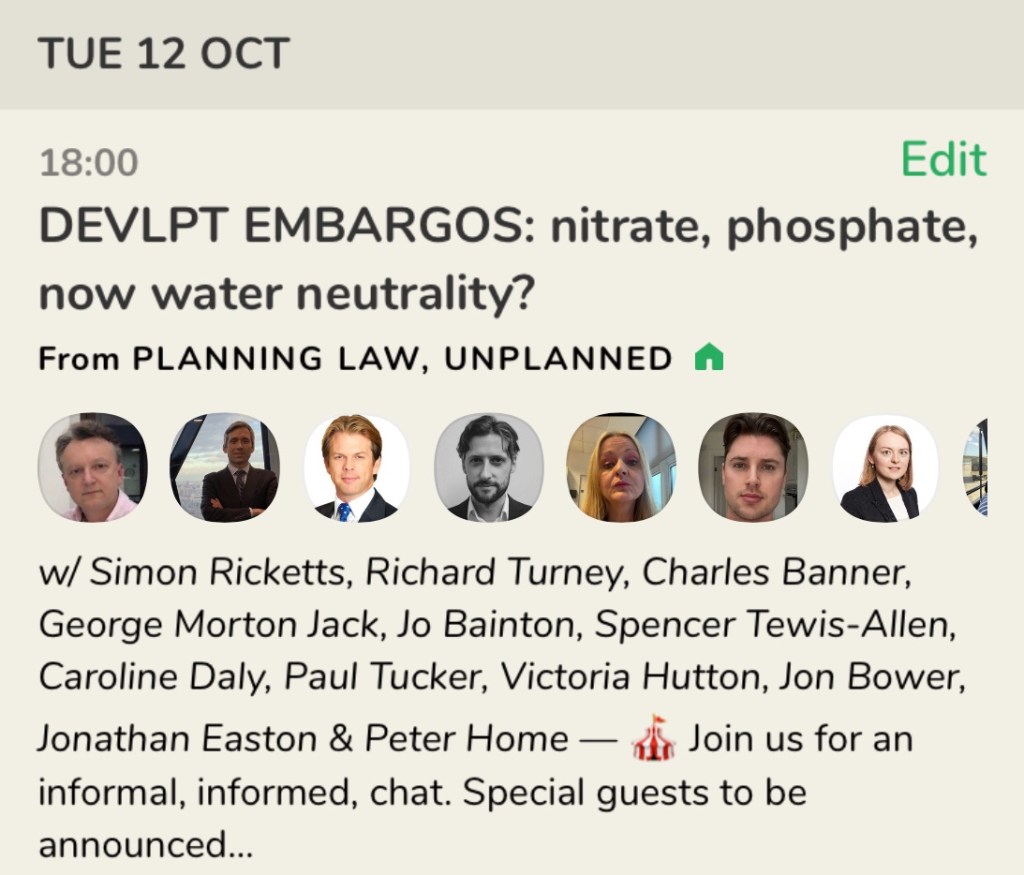Select the black-and-white bearded man avatar
The height and width of the screenshot is (875, 1024).
click(489, 468)
